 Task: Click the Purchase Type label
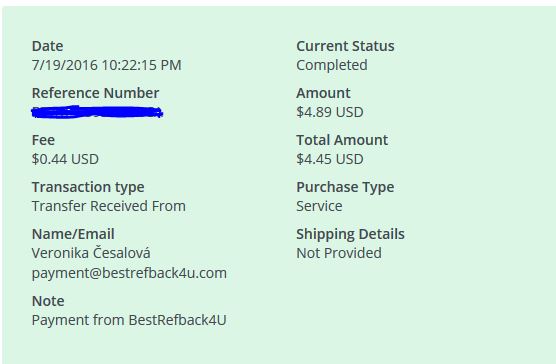pyautogui.click(x=345, y=187)
